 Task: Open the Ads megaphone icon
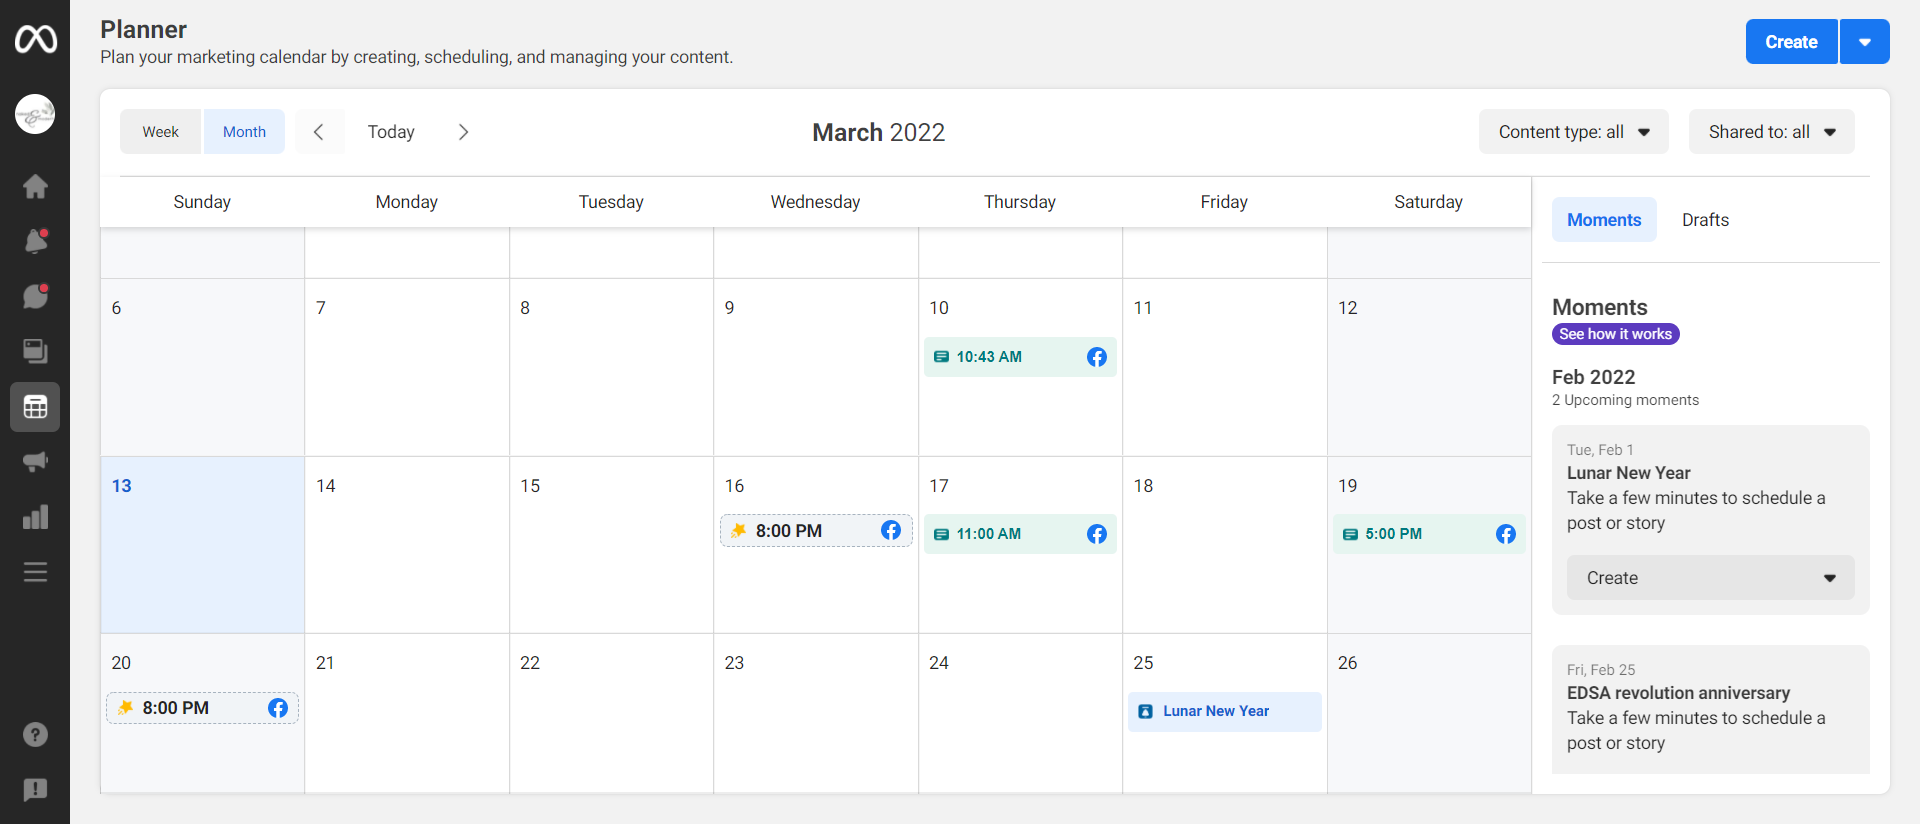35,462
